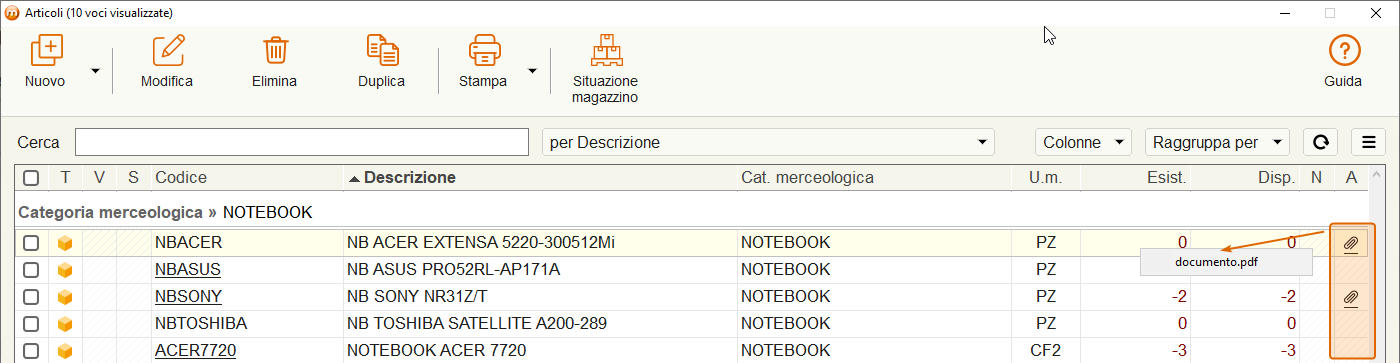
Task: Click the refresh list icon
Action: 1320,143
